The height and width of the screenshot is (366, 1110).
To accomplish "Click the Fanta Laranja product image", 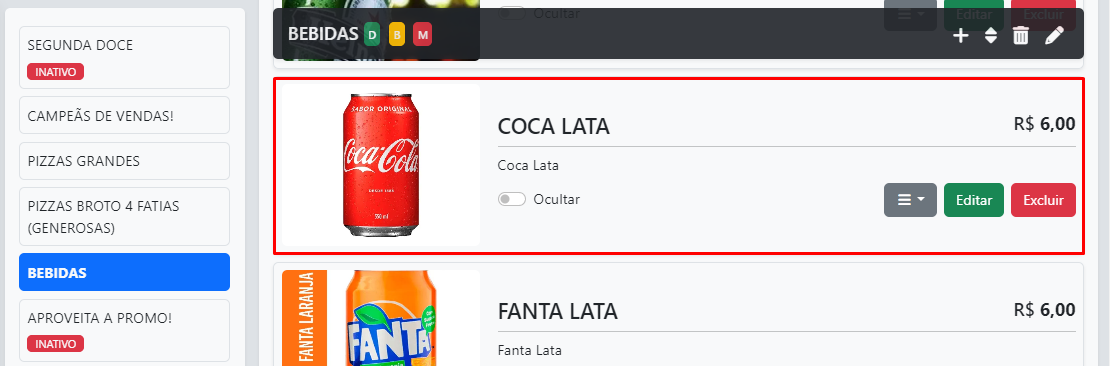I will click(x=381, y=318).
